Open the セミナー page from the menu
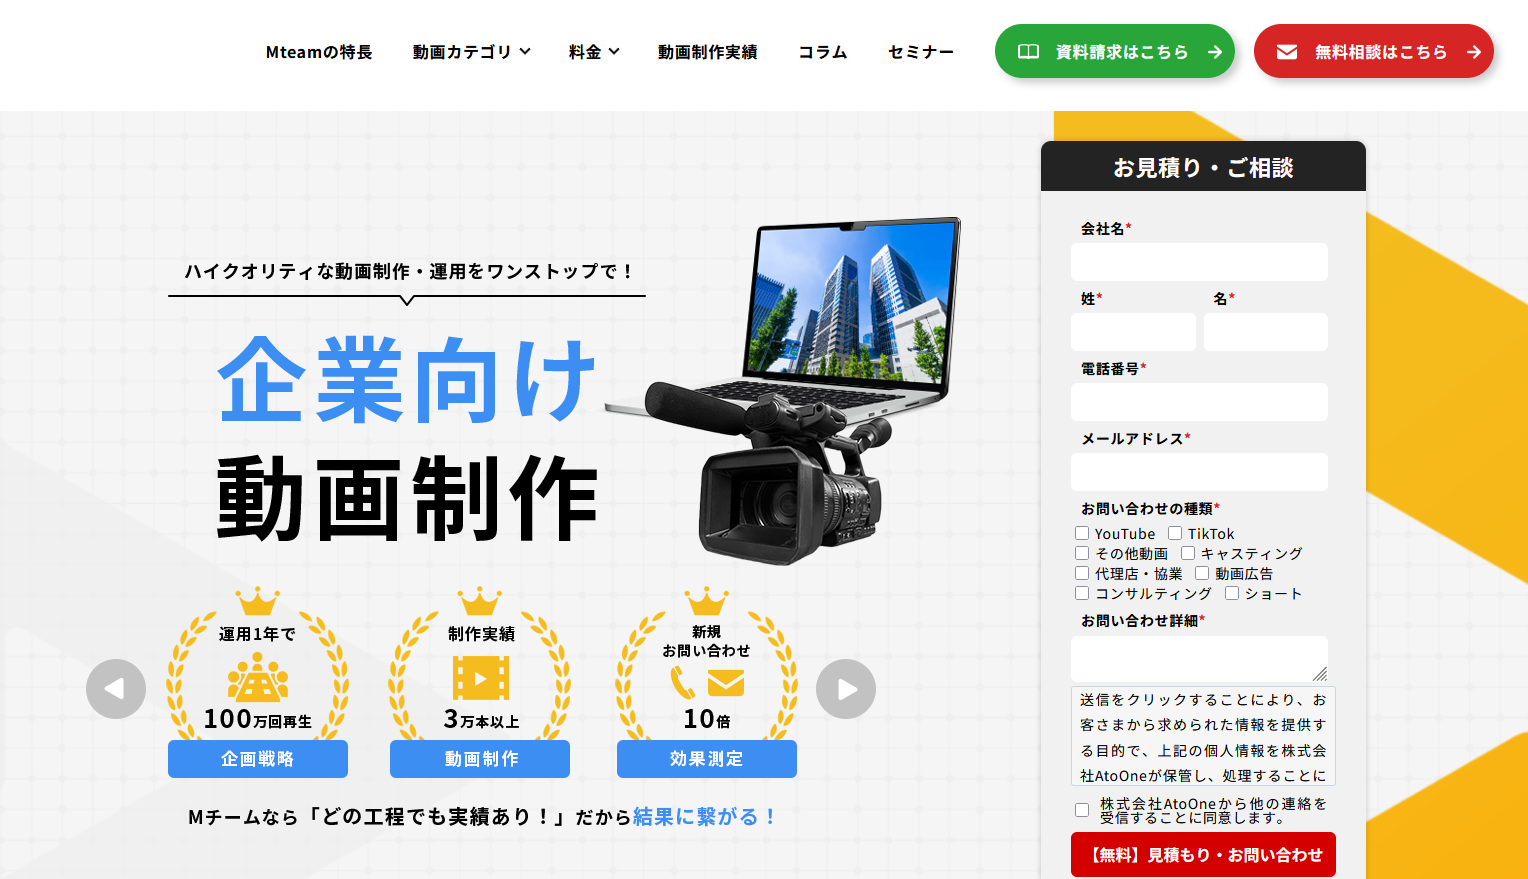 point(921,52)
